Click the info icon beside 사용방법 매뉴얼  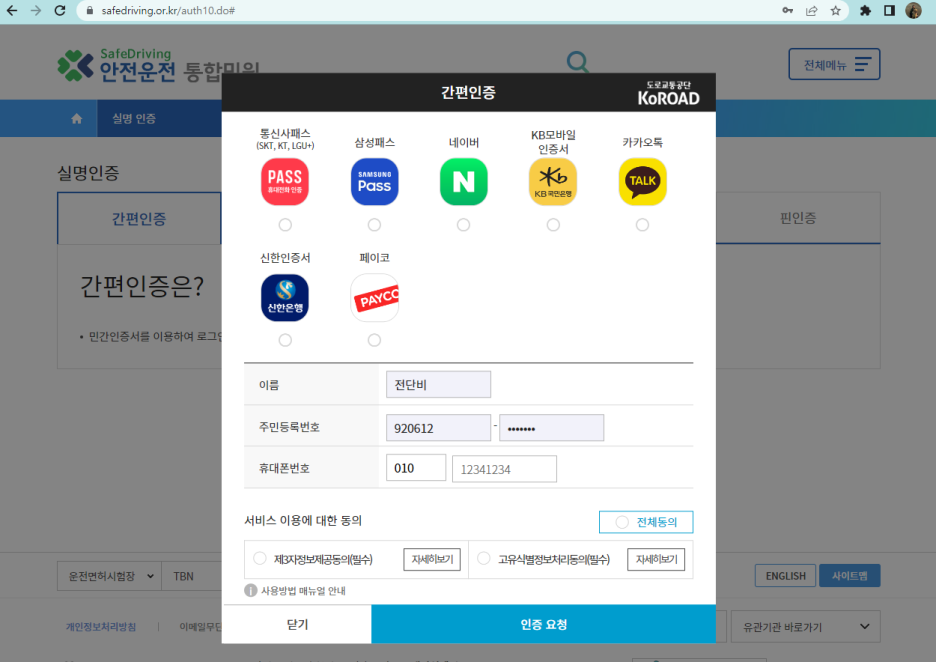click(x=251, y=590)
